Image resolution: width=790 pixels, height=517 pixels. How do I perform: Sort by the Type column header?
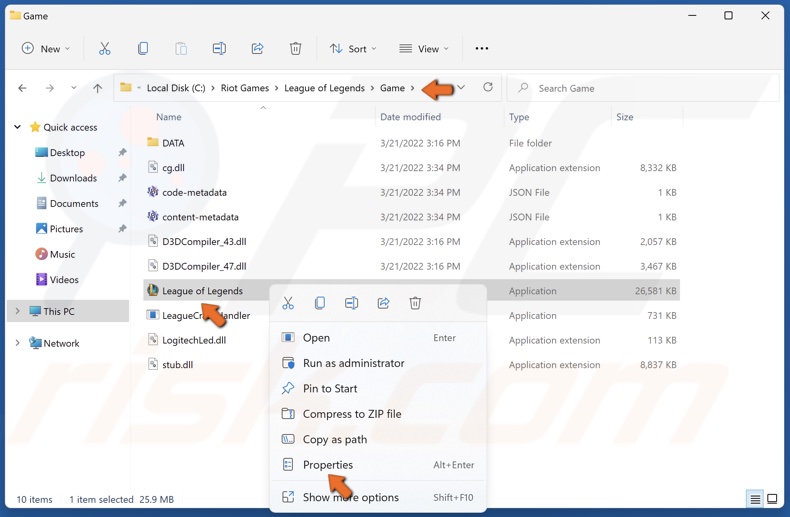518,117
